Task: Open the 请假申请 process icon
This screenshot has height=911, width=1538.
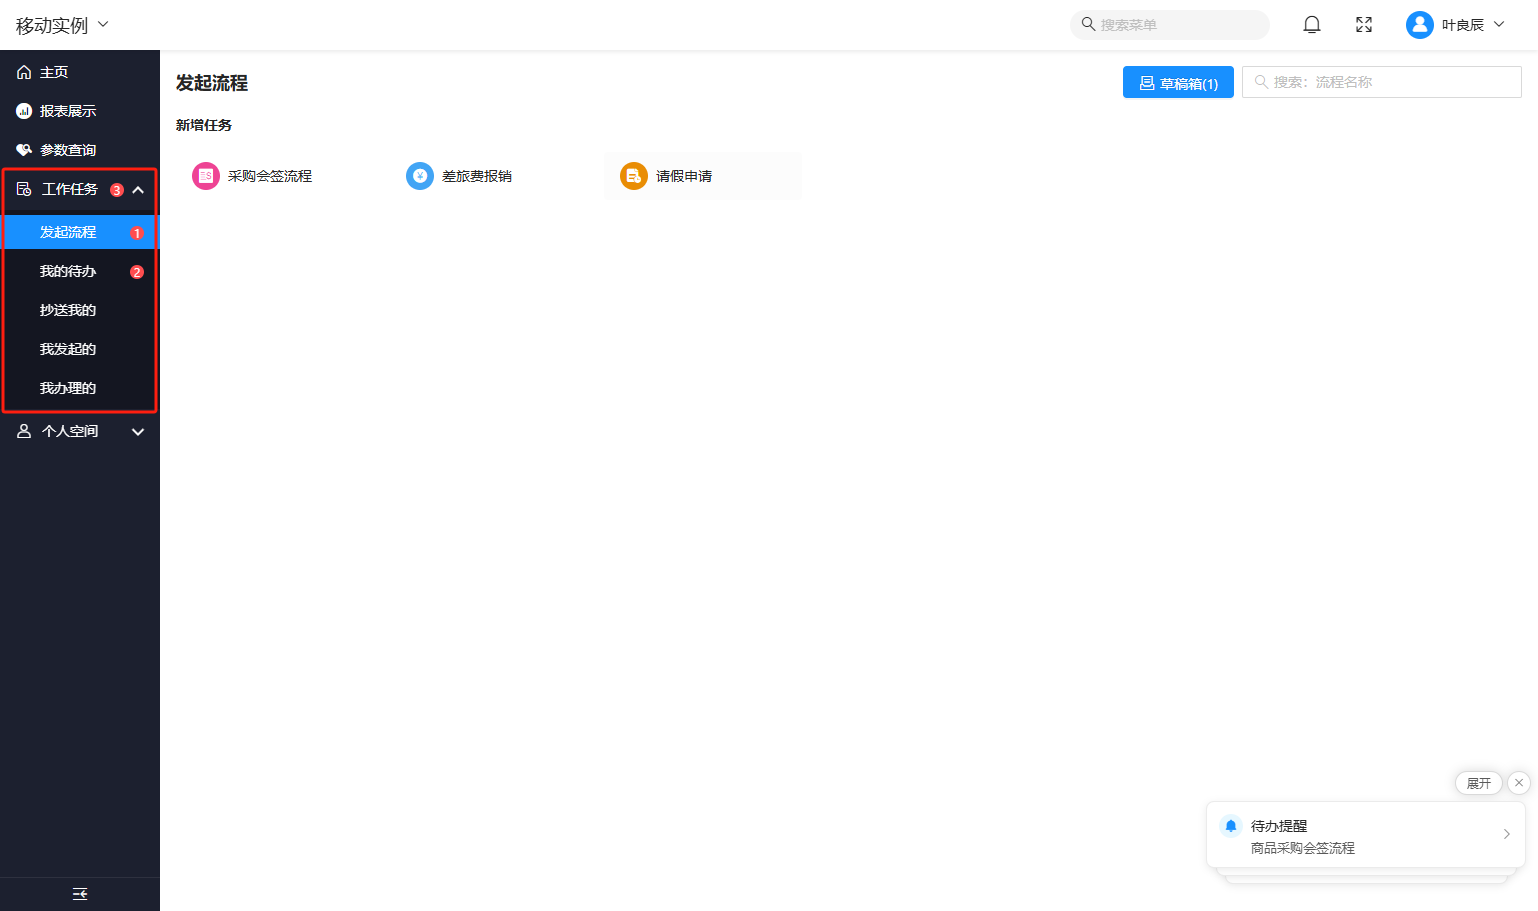Action: point(634,176)
